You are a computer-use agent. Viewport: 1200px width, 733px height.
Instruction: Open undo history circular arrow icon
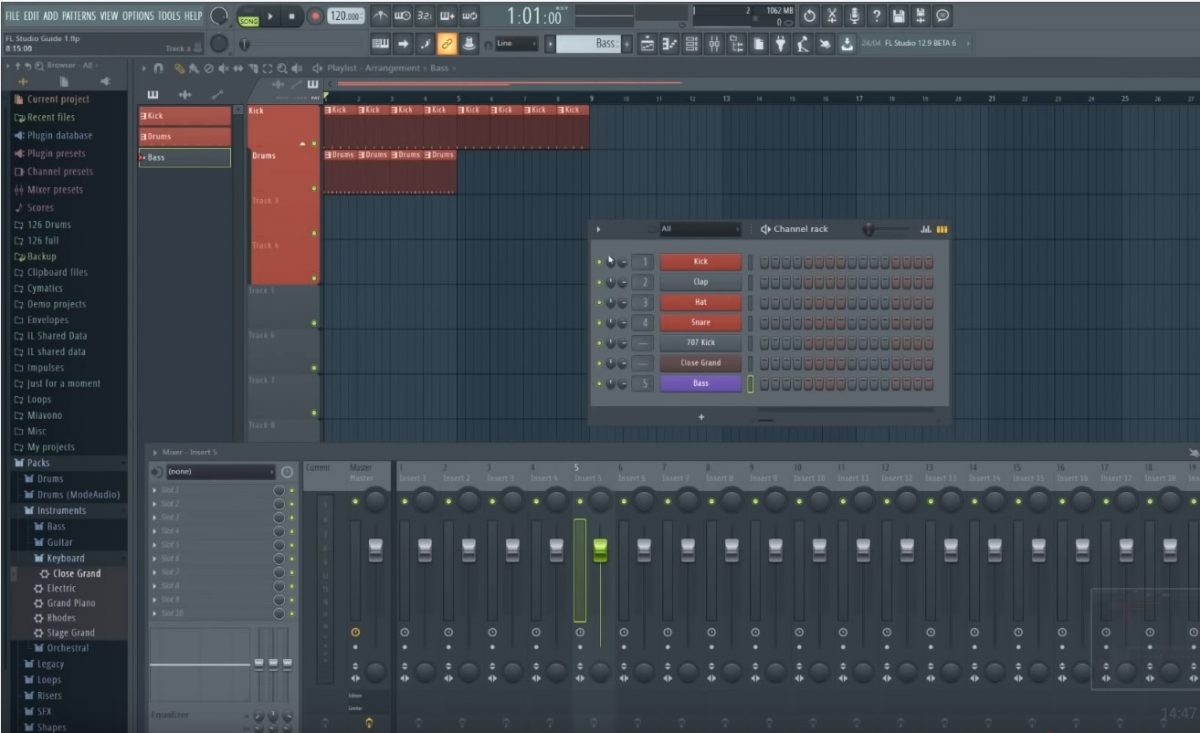click(809, 16)
